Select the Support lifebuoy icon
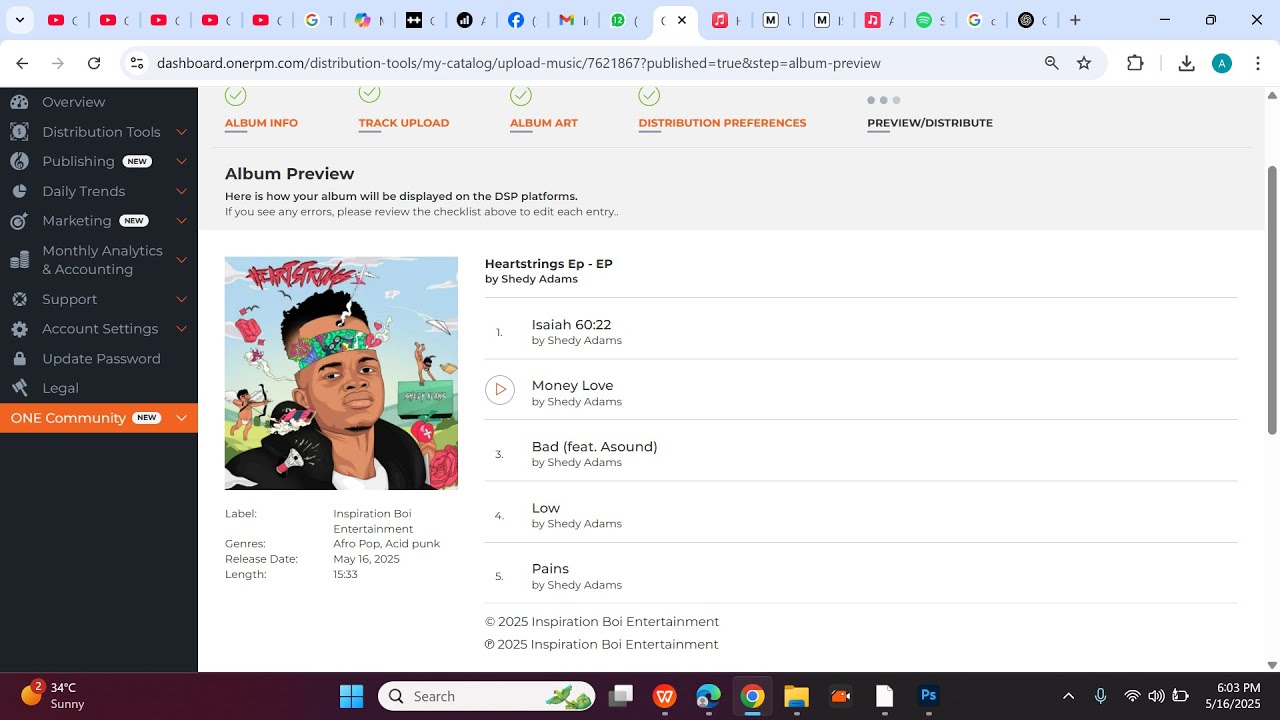 (x=20, y=299)
